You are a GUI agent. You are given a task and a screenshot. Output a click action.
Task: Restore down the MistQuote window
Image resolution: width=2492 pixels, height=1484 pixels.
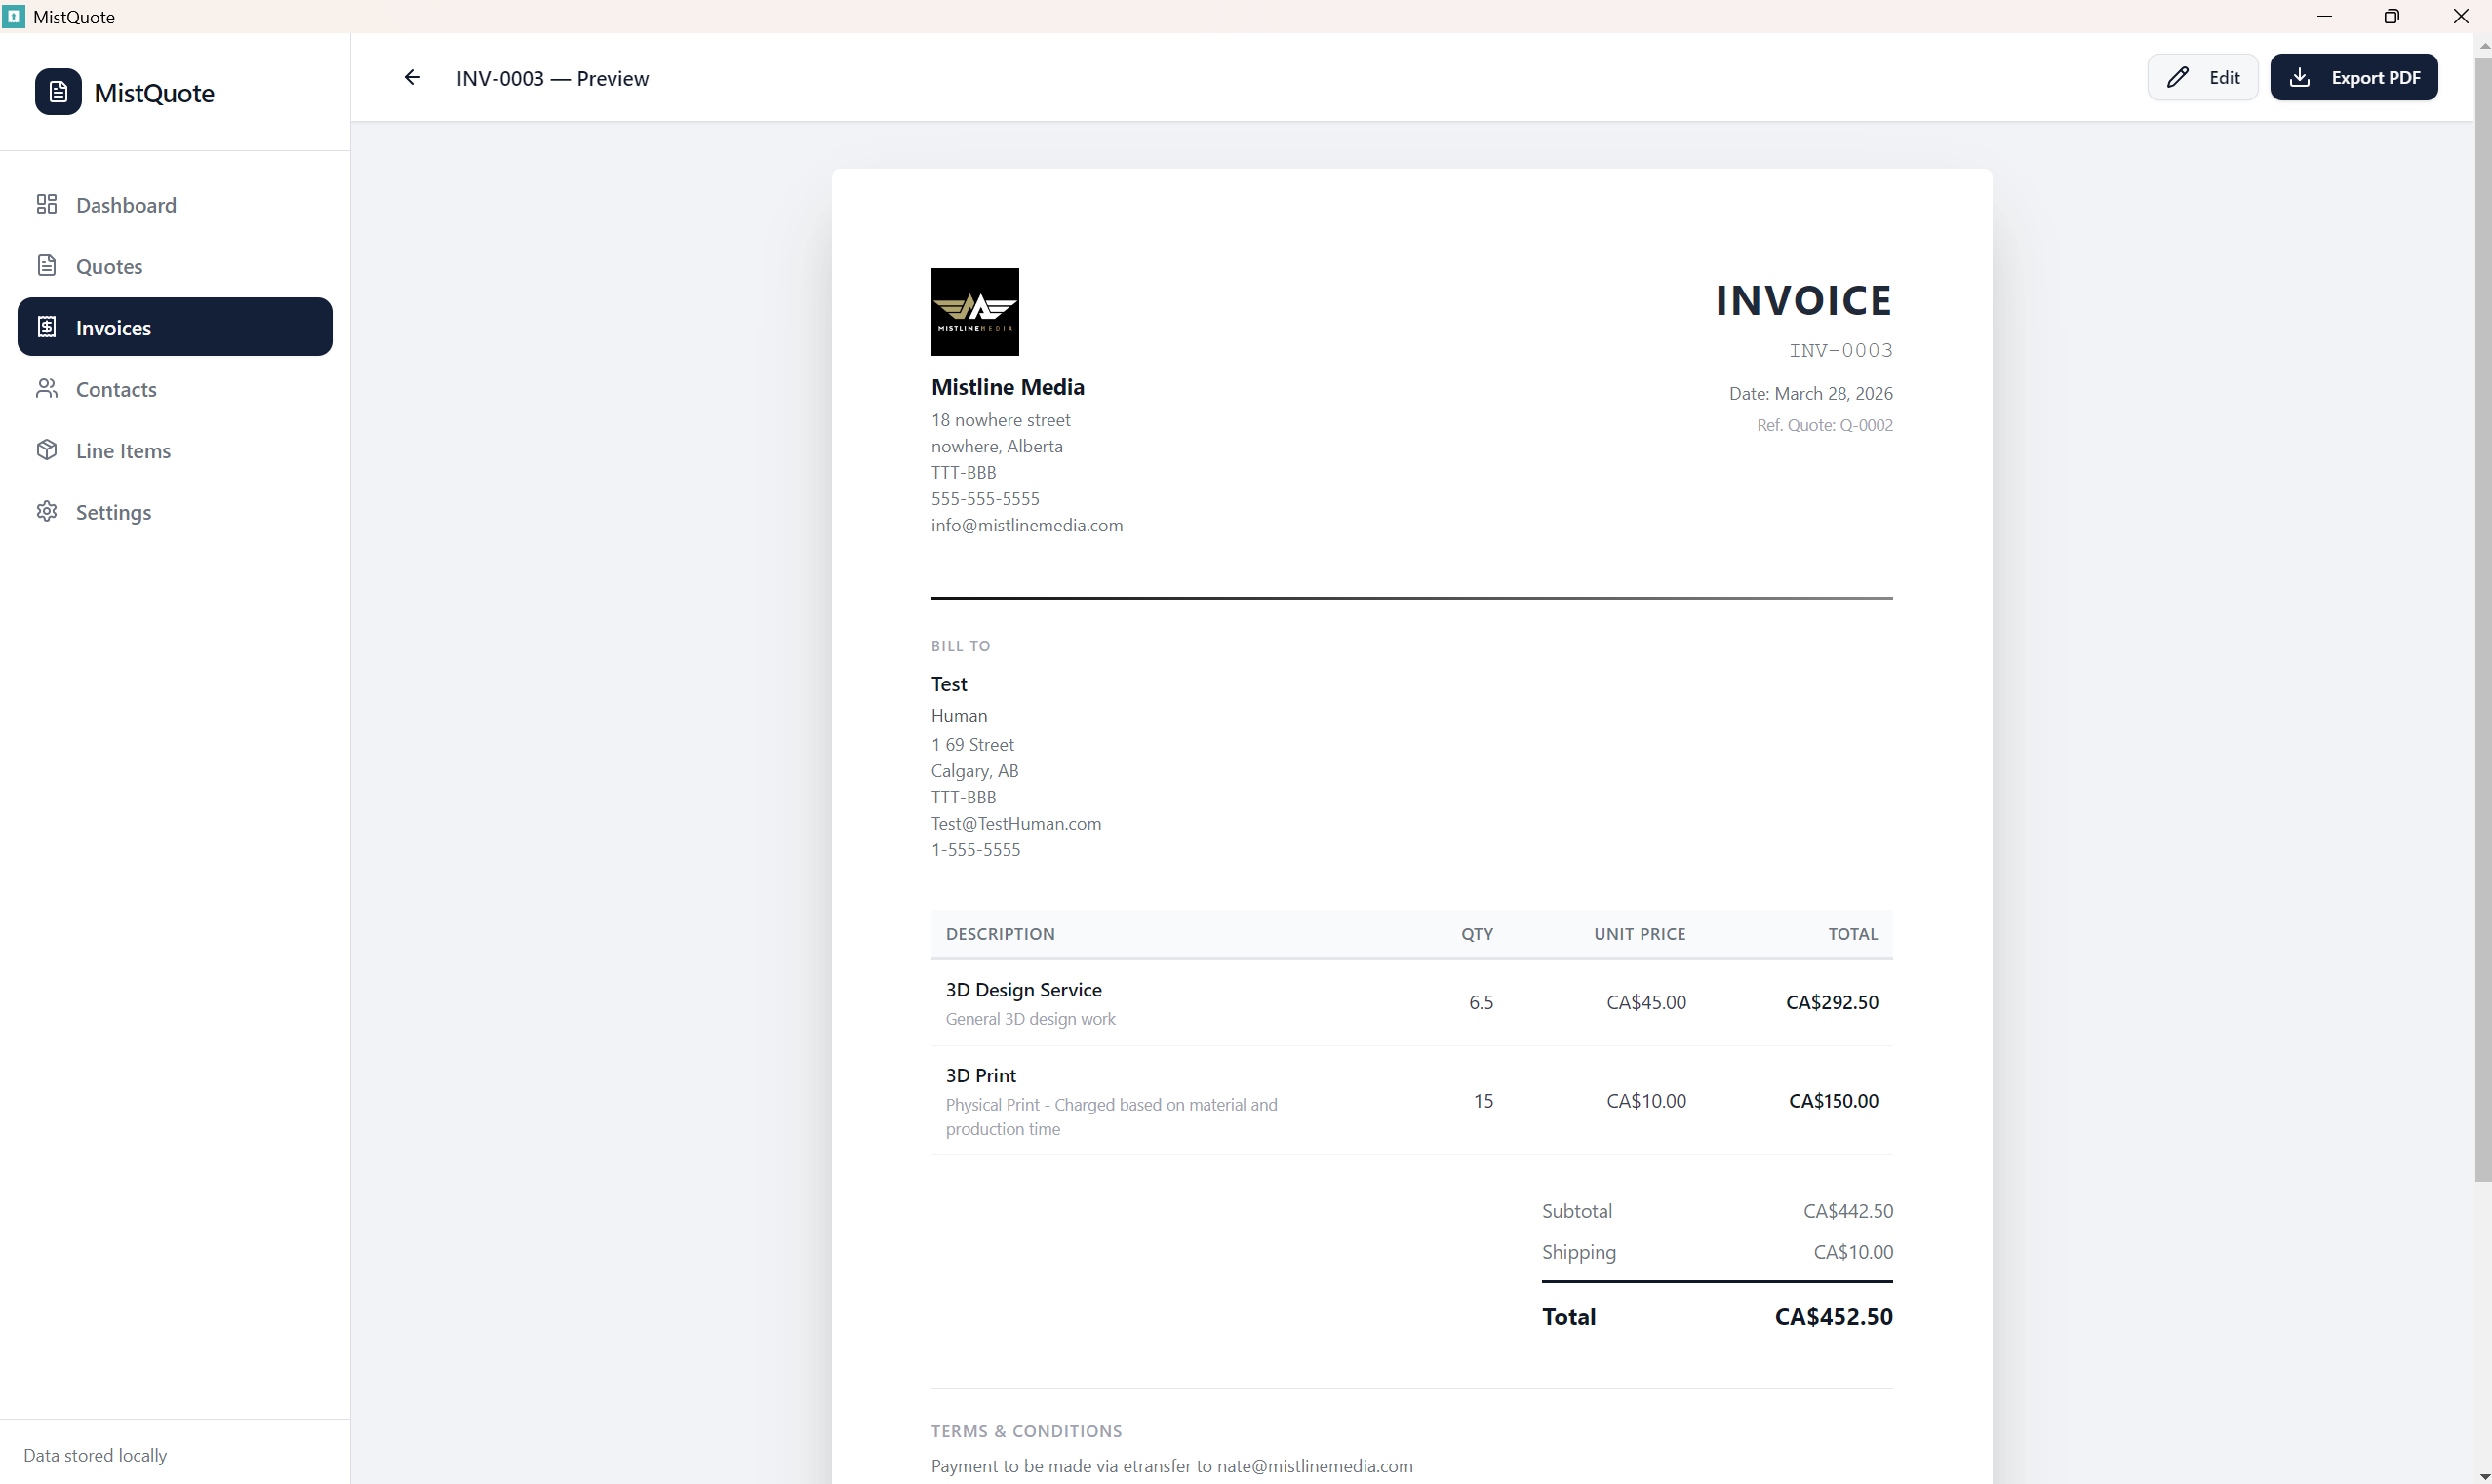pyautogui.click(x=2391, y=16)
